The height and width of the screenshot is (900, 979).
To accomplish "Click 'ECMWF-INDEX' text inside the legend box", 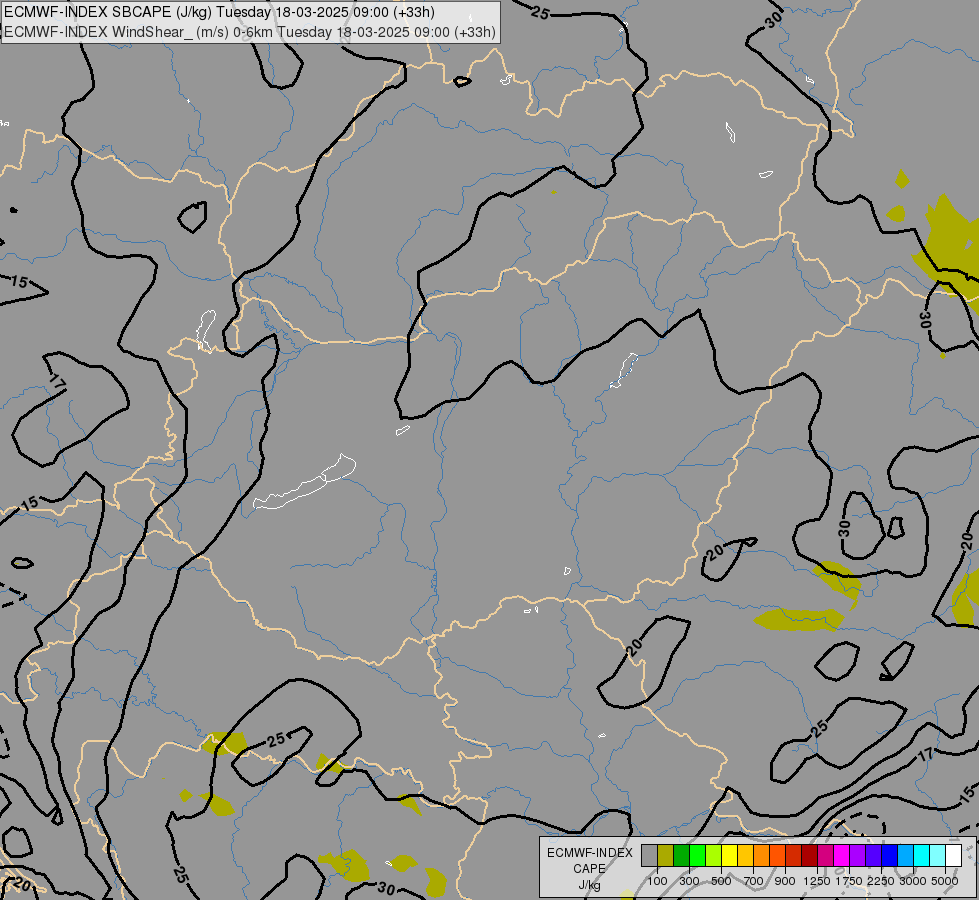I will click(589, 853).
